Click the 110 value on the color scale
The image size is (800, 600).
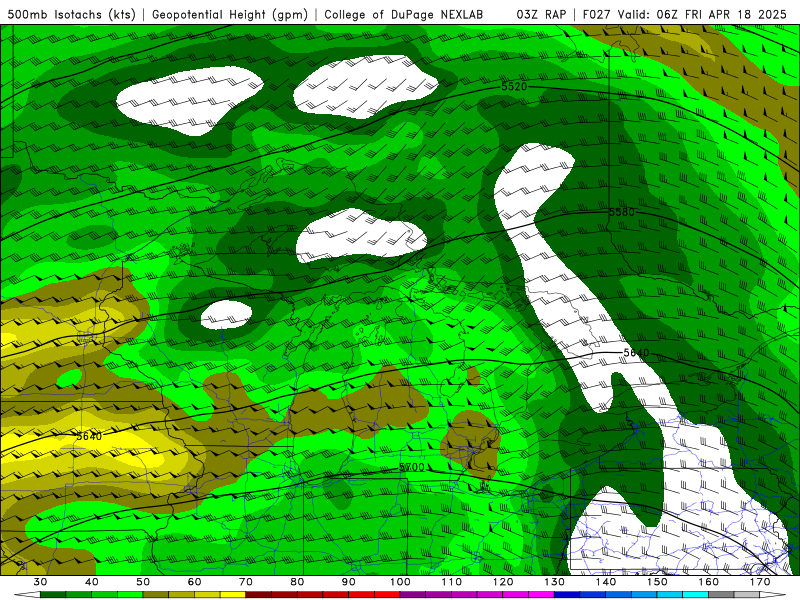coord(452,582)
